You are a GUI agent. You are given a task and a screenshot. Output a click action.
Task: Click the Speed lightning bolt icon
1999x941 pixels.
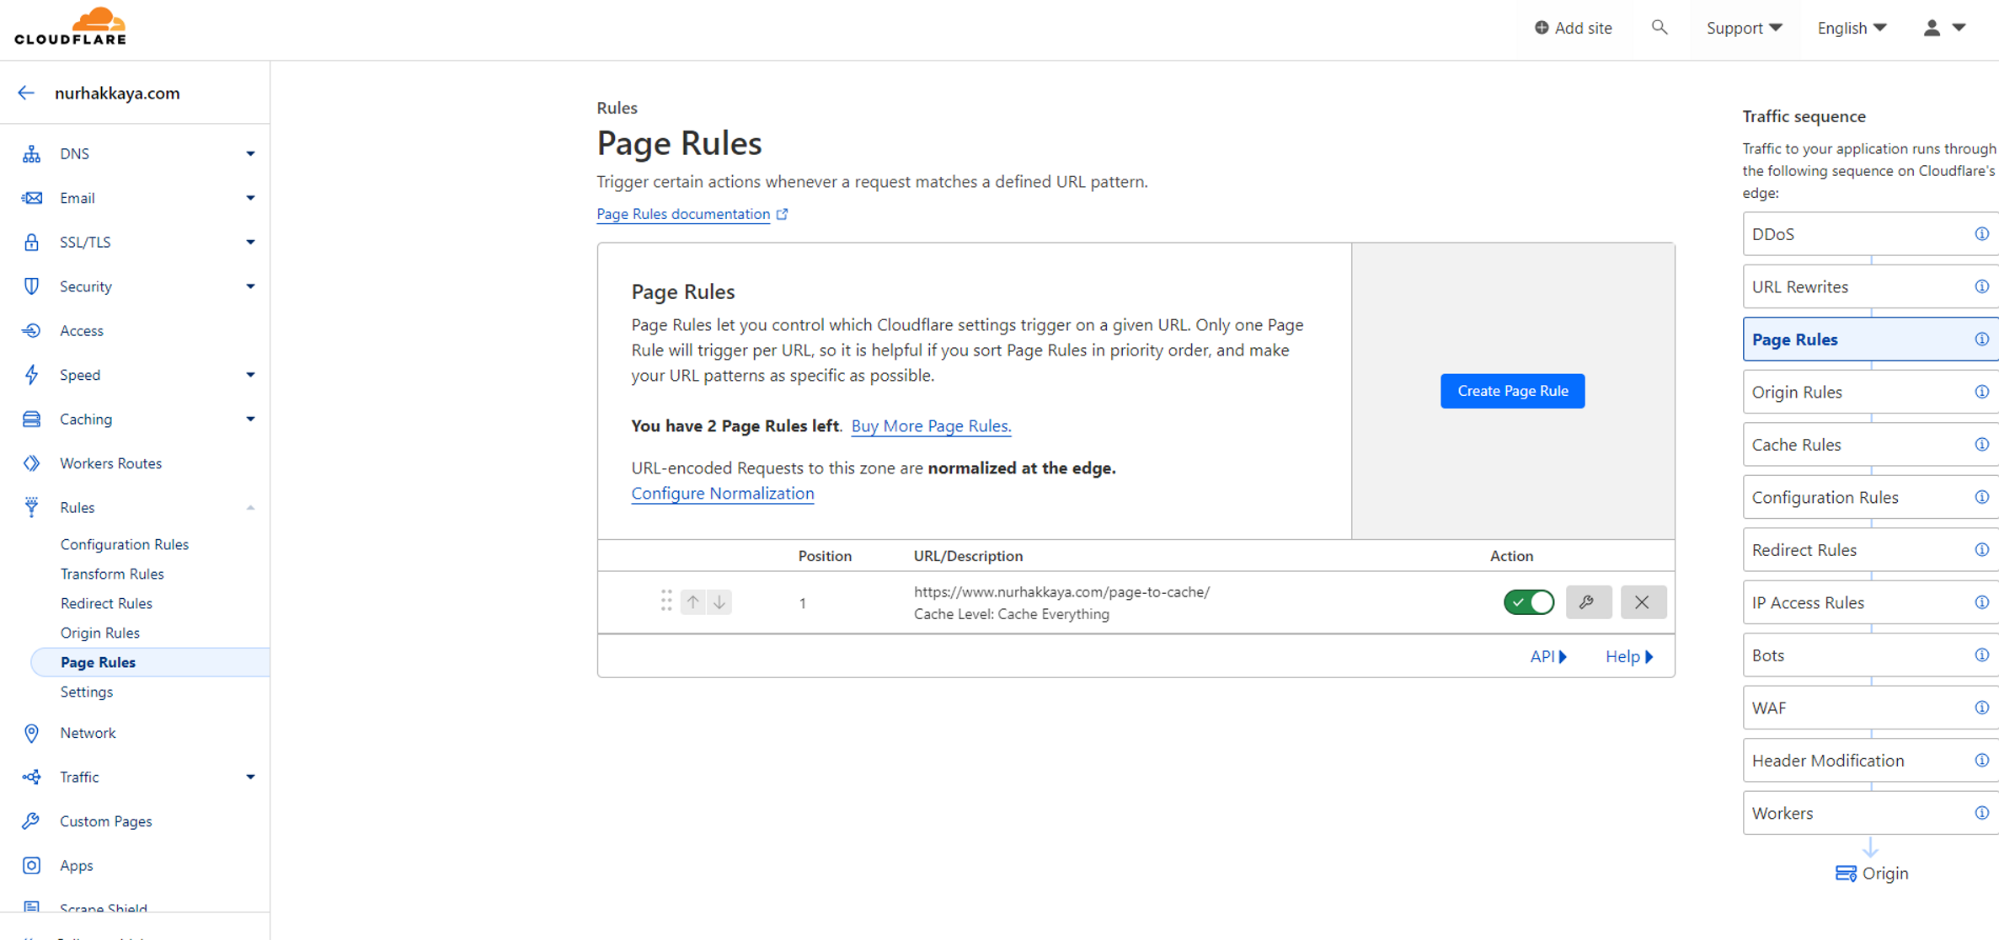pyautogui.click(x=32, y=375)
